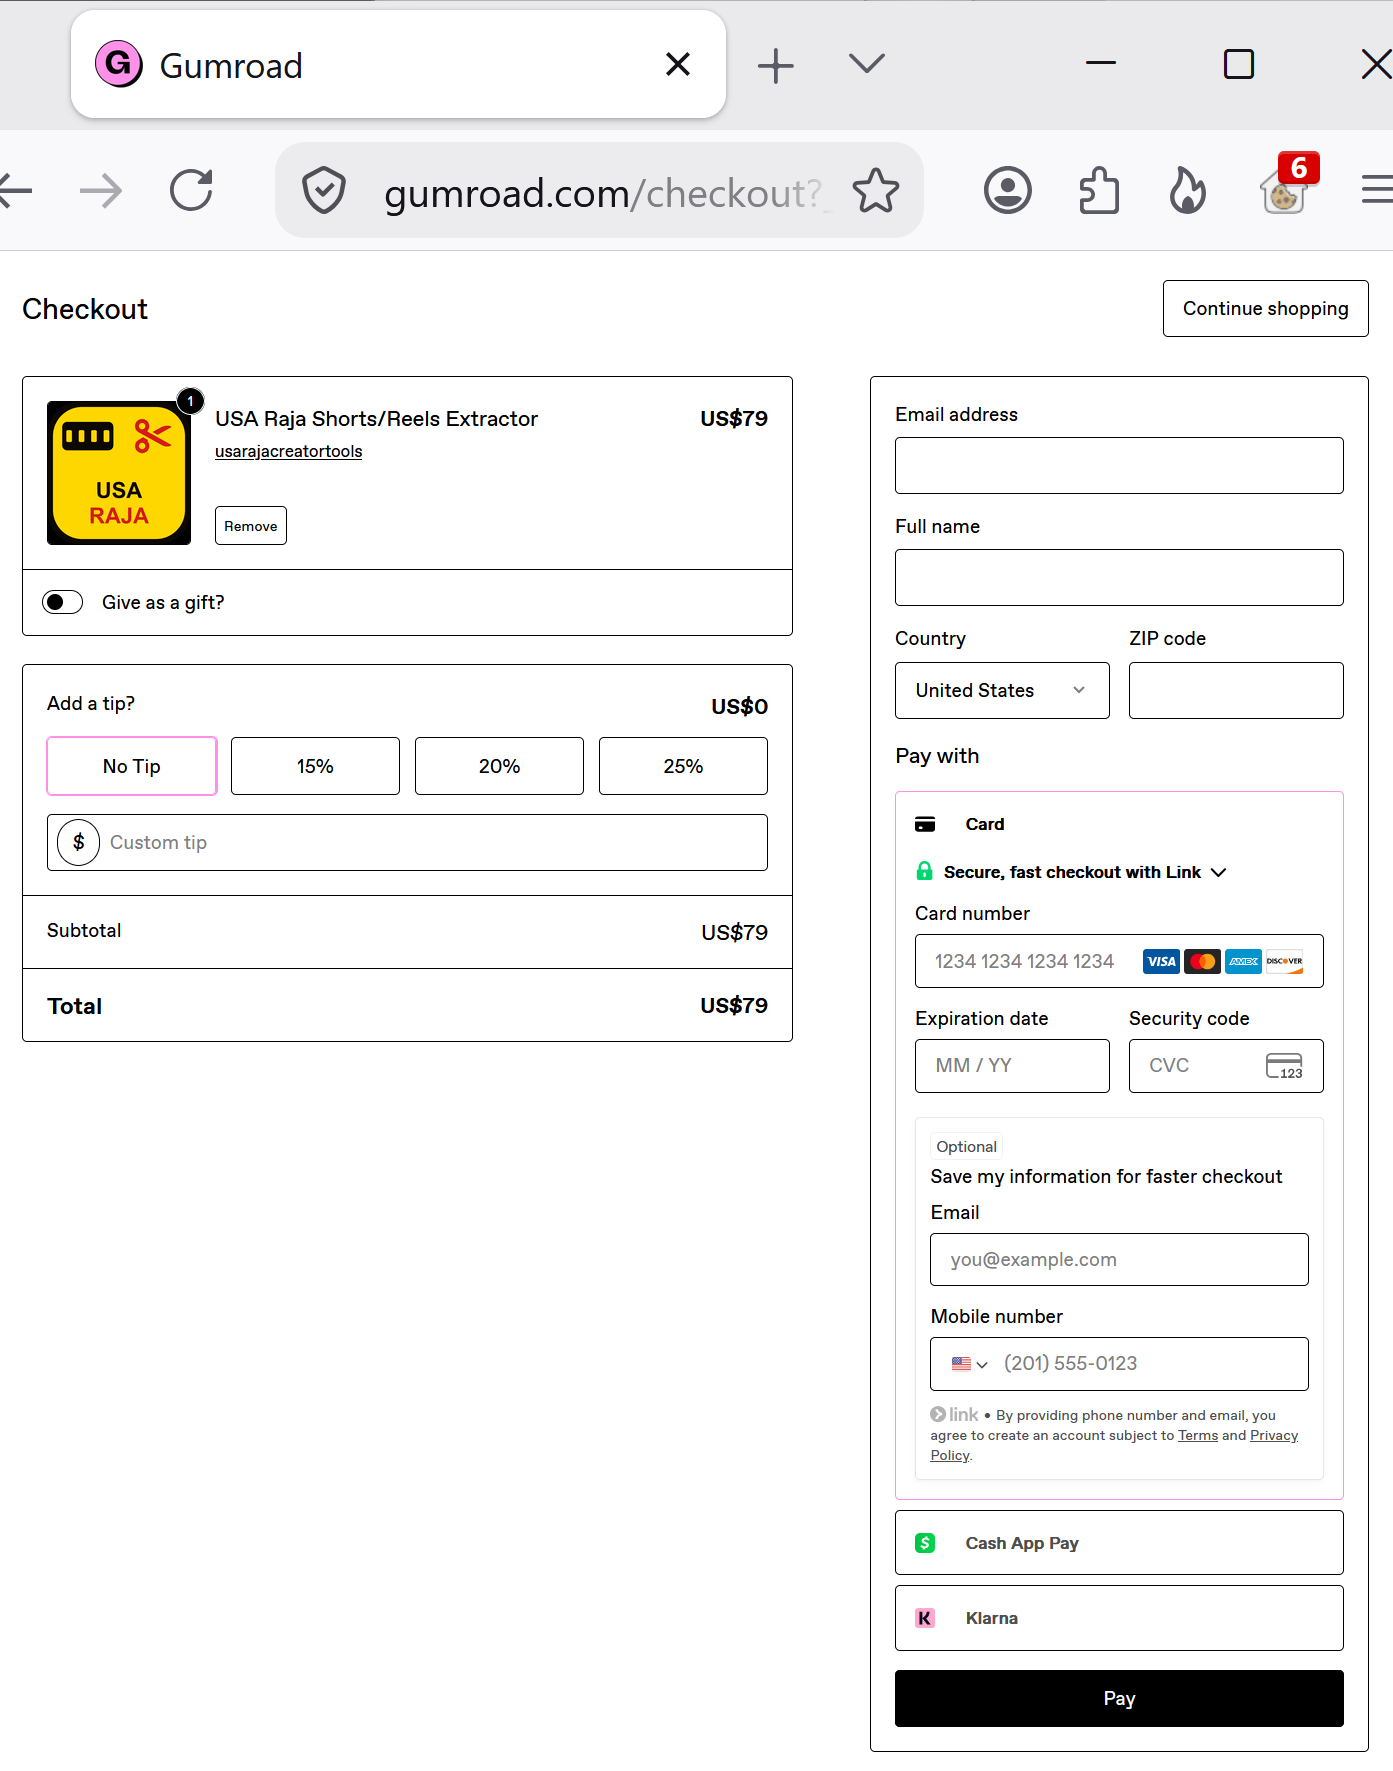Open the shield tracking protection icon
Image resolution: width=1393 pixels, height=1771 pixels.
324,191
